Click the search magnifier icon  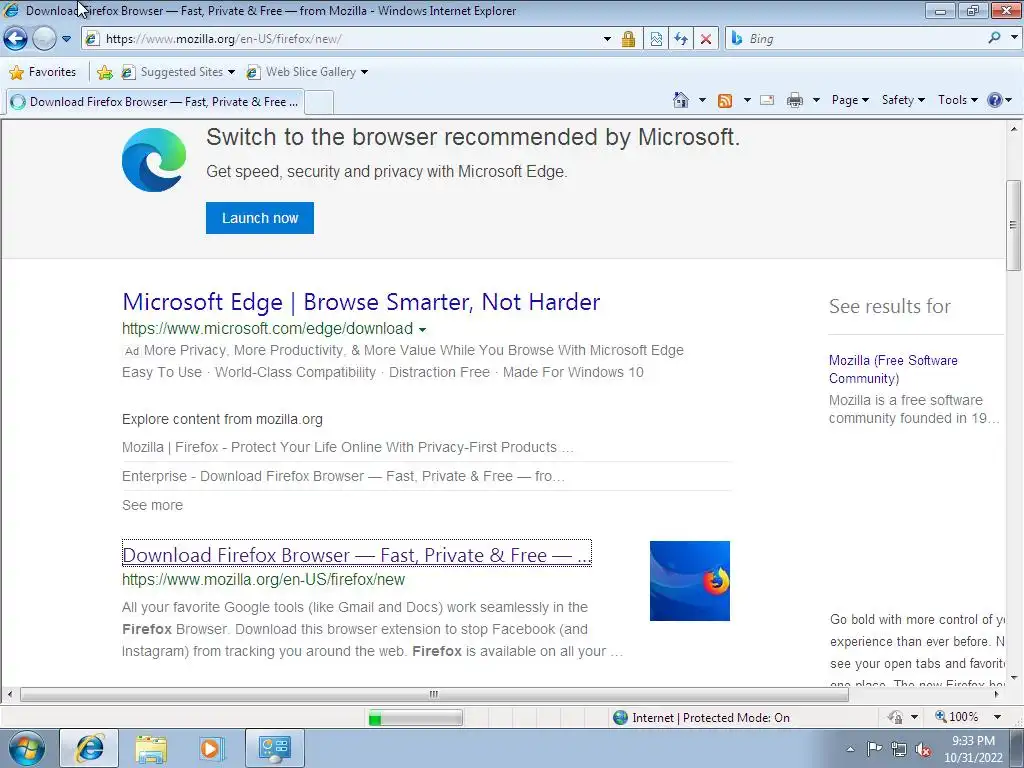pyautogui.click(x=994, y=38)
